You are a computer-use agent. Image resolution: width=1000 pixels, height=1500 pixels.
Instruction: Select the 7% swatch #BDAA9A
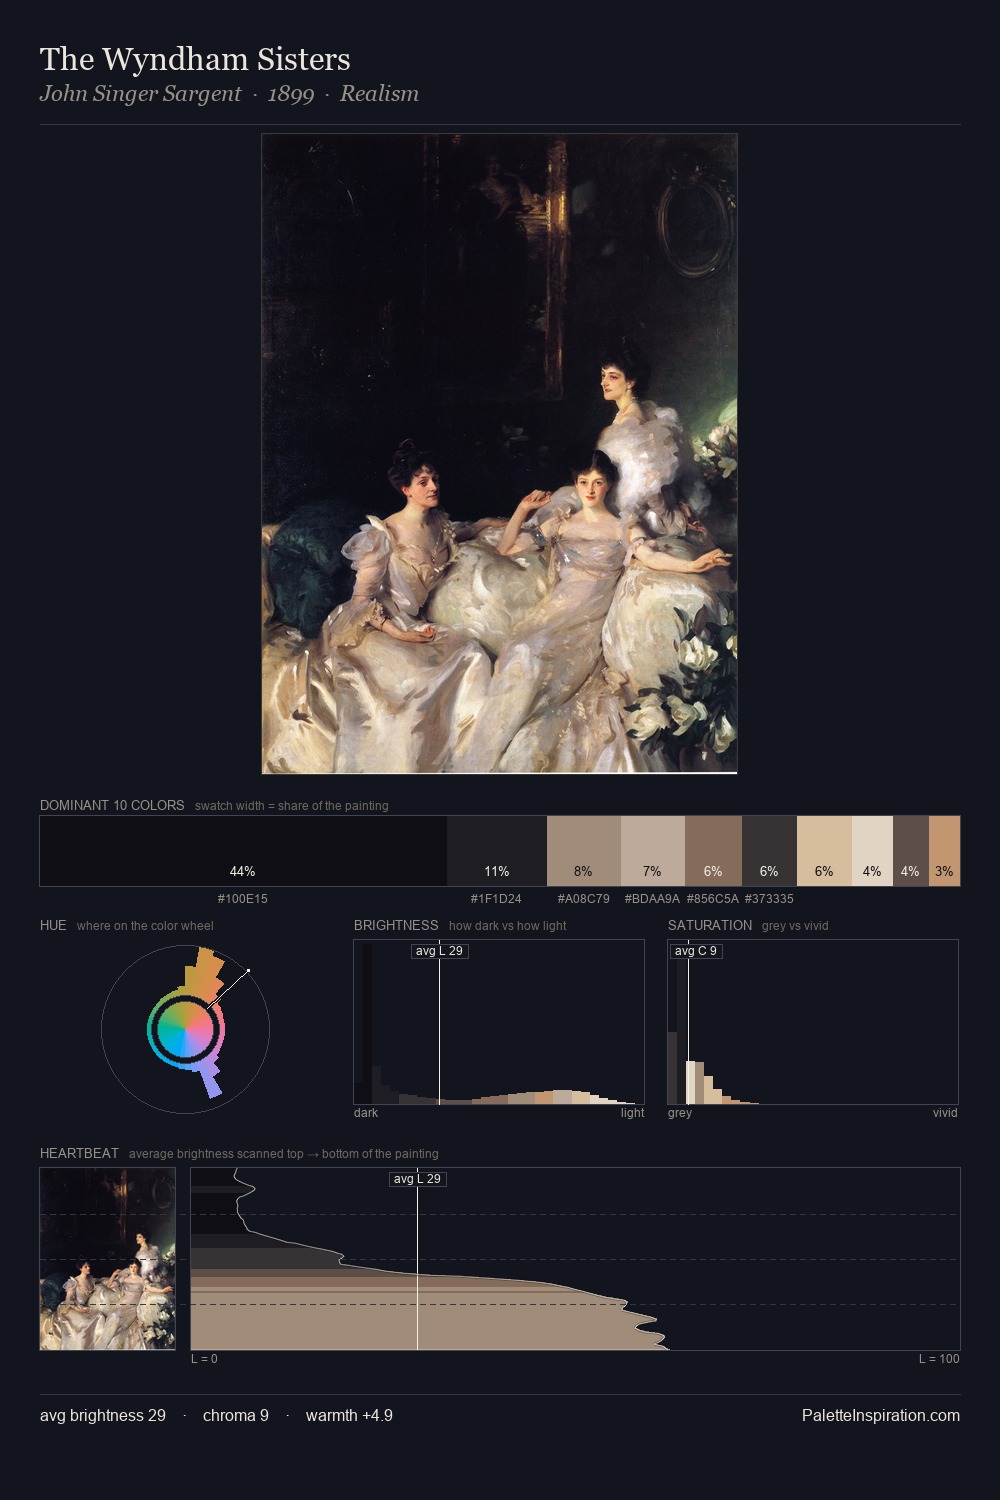653,851
